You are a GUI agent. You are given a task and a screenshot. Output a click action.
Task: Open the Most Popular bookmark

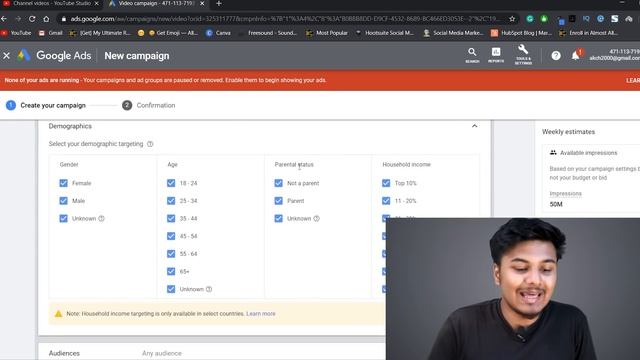click(327, 33)
